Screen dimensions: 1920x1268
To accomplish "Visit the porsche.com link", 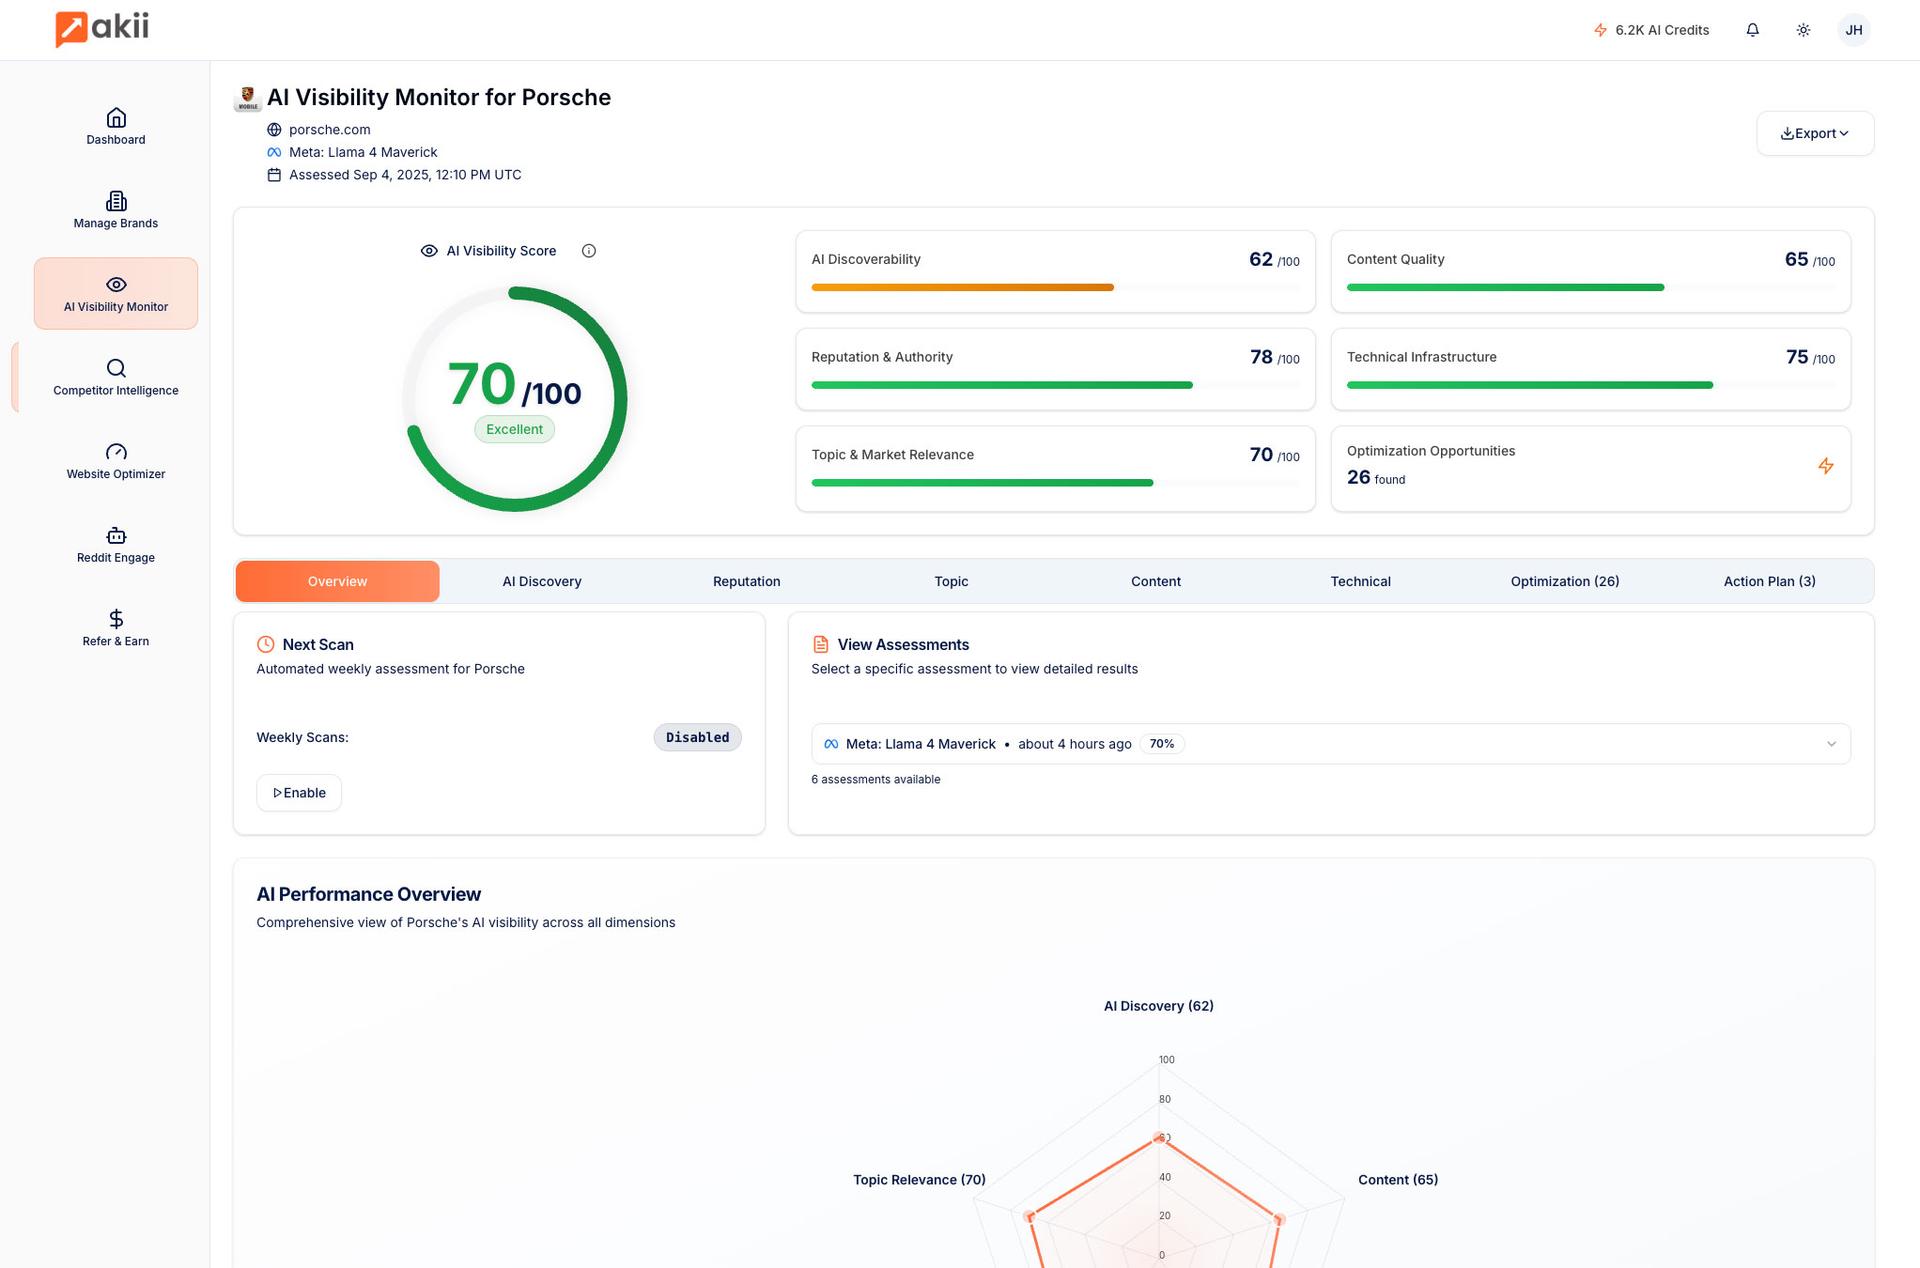I will (x=330, y=129).
